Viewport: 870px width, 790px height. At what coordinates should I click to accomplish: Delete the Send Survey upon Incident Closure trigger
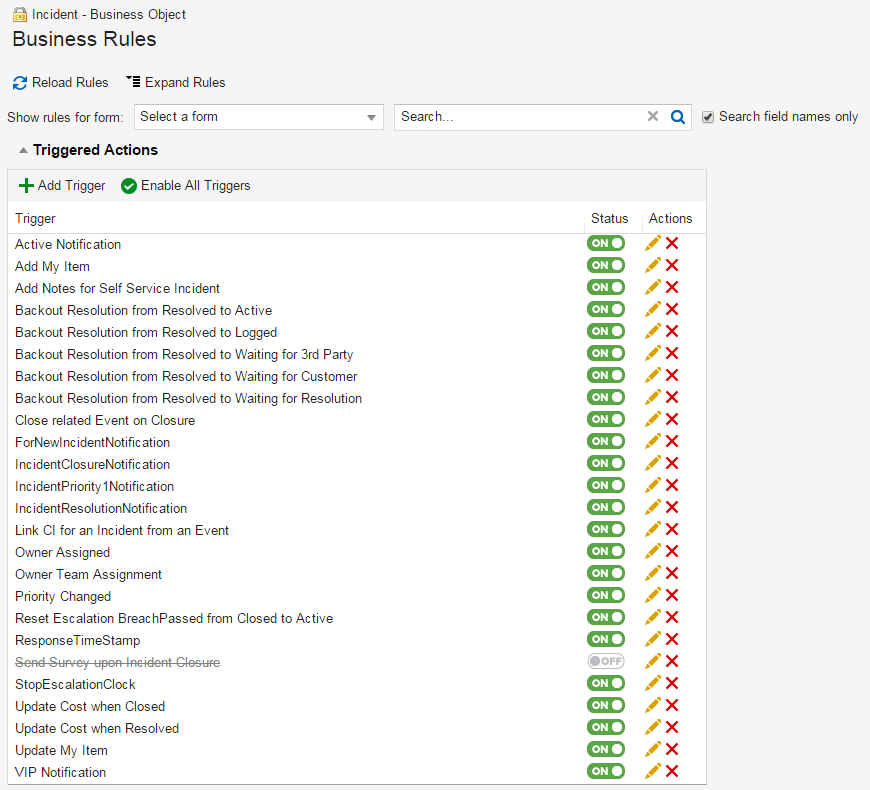(672, 661)
